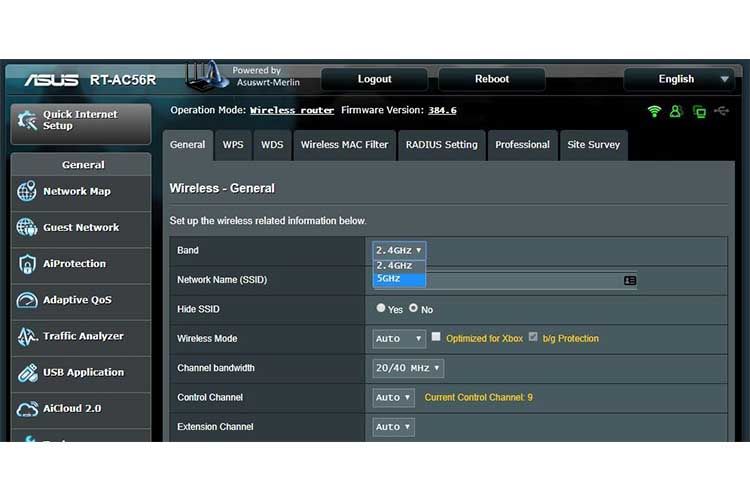The image size is (750, 500).
Task: Open Quick Internet Setup wizard icon
Action: pyautogui.click(x=27, y=120)
